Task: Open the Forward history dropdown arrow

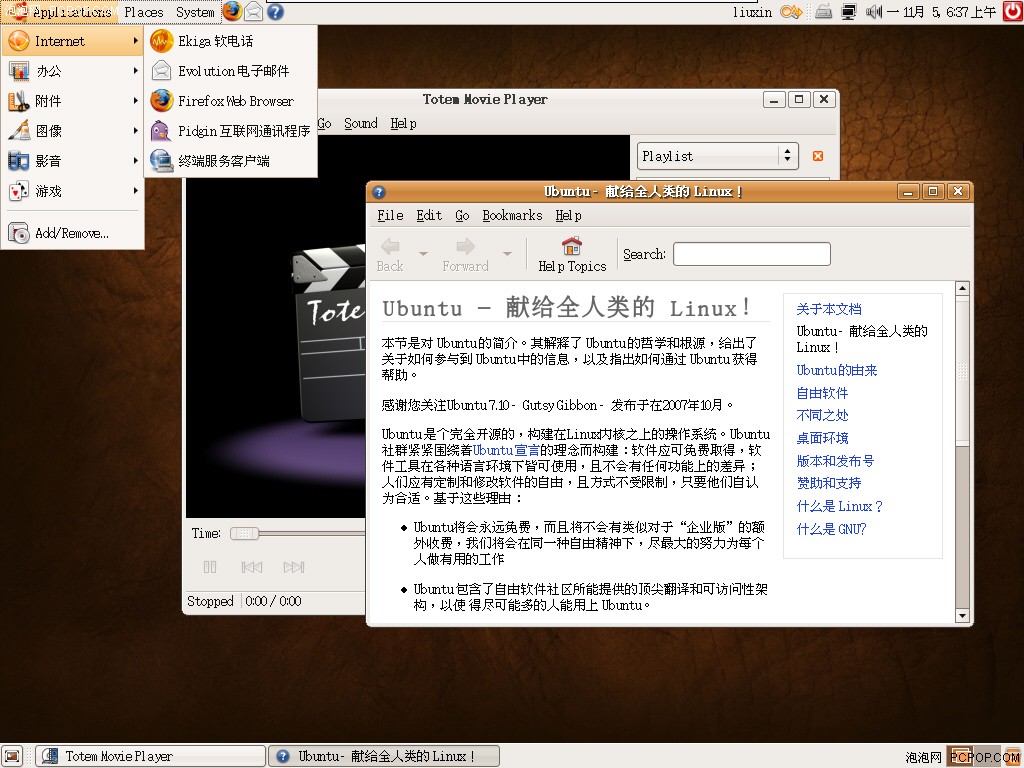Action: 507,253
